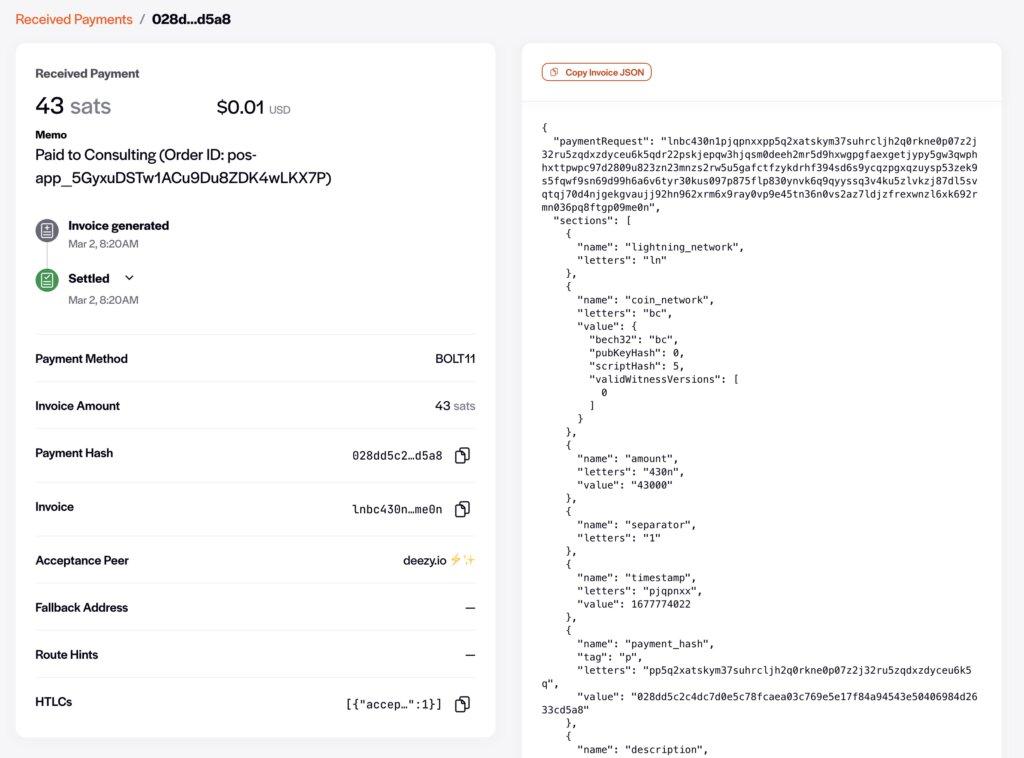Click the lnbc430n…me0n invoice text

pos(397,509)
